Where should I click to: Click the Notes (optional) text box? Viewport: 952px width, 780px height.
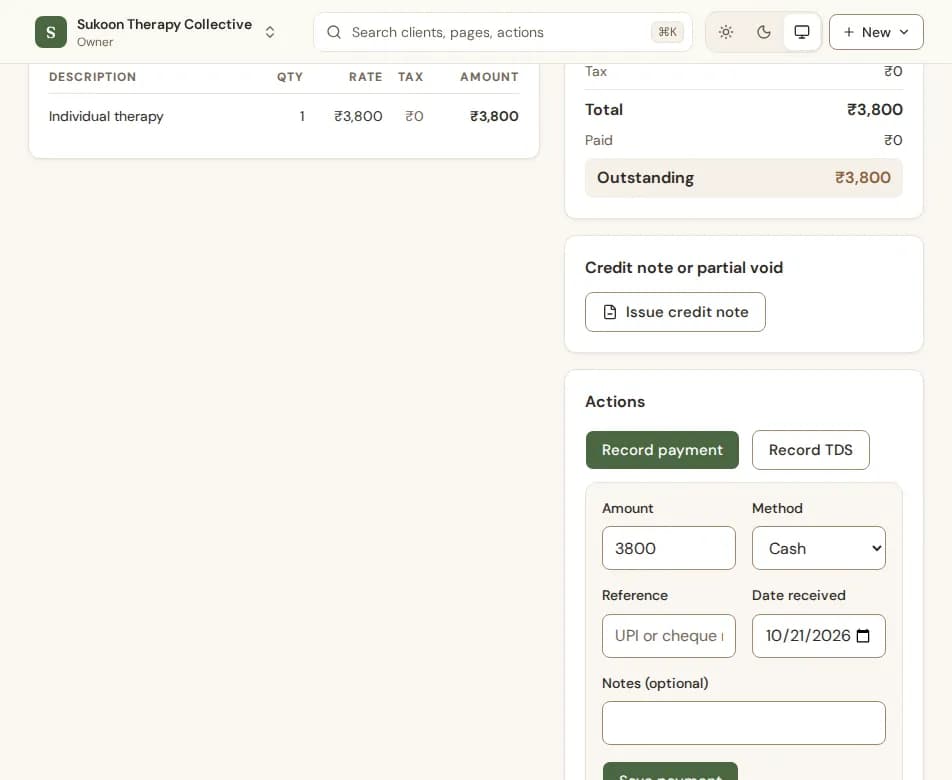tap(744, 723)
